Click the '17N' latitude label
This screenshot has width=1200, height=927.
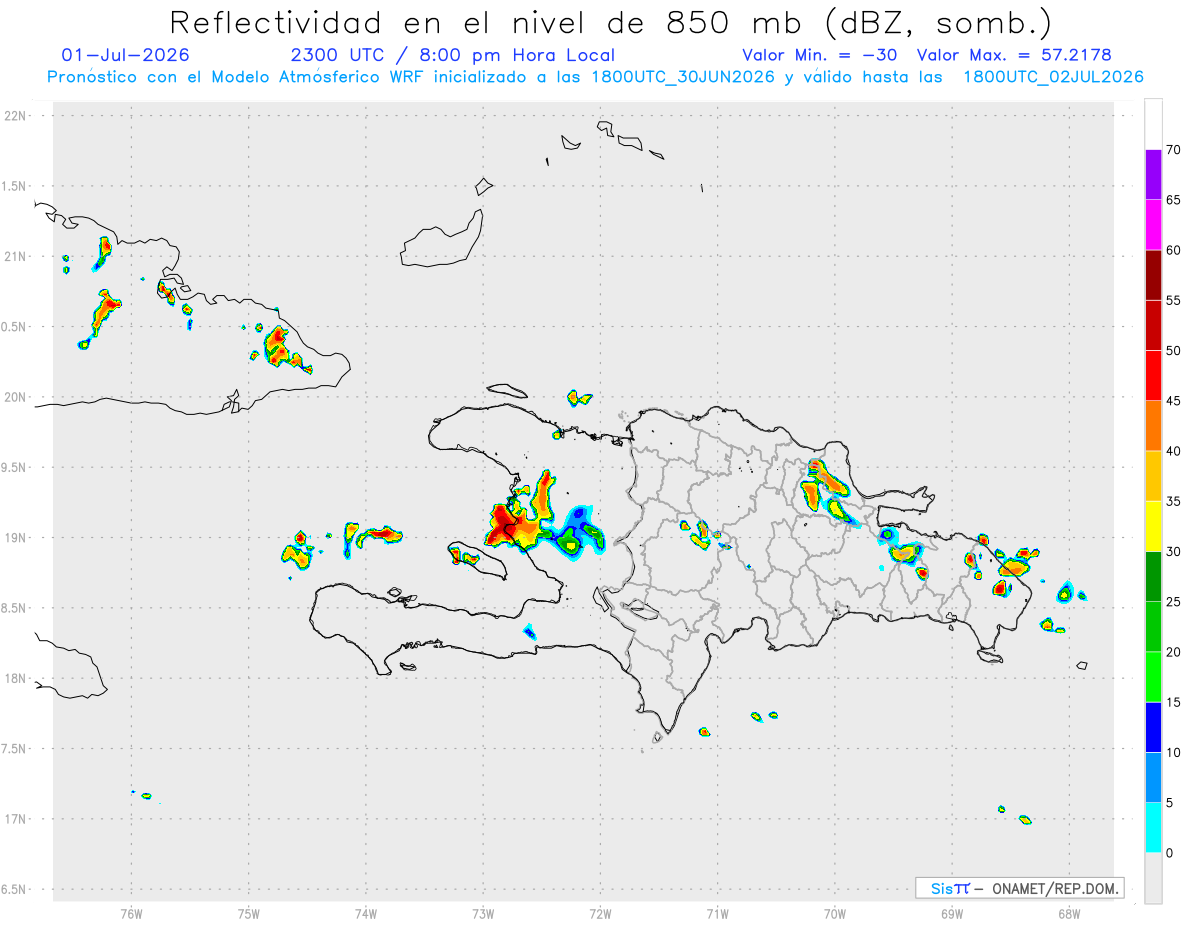coord(16,819)
